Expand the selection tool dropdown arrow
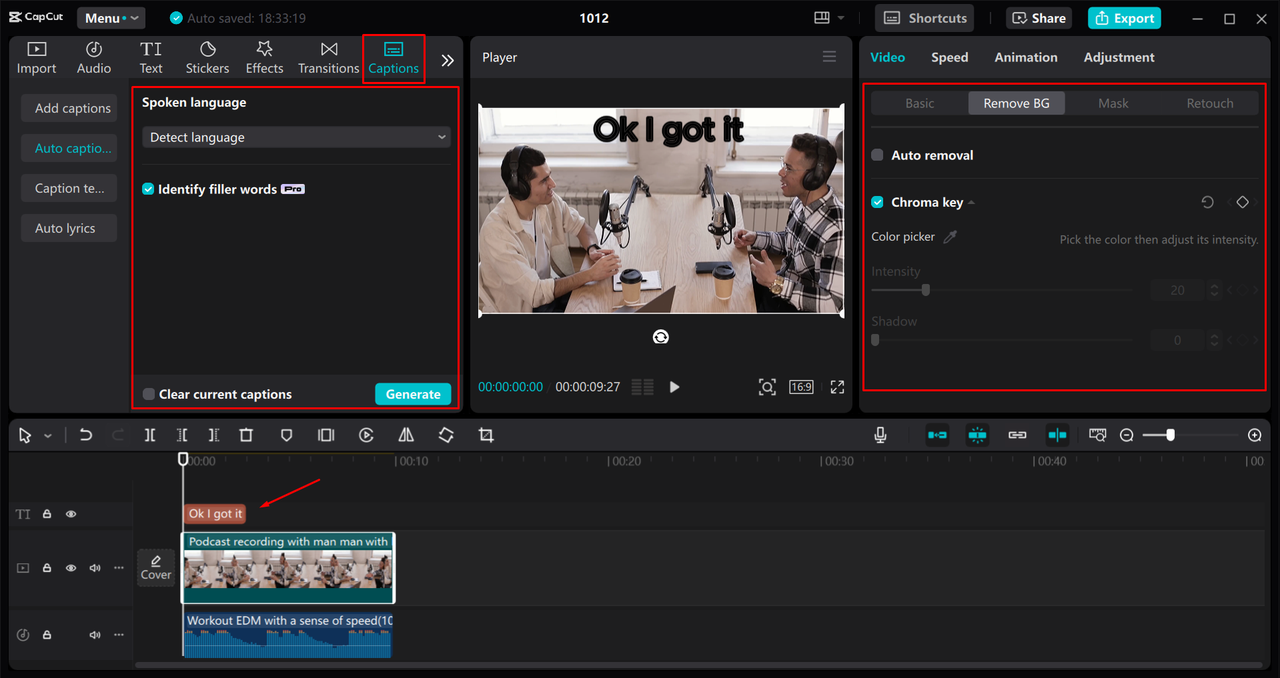The image size is (1280, 678). tap(48, 436)
